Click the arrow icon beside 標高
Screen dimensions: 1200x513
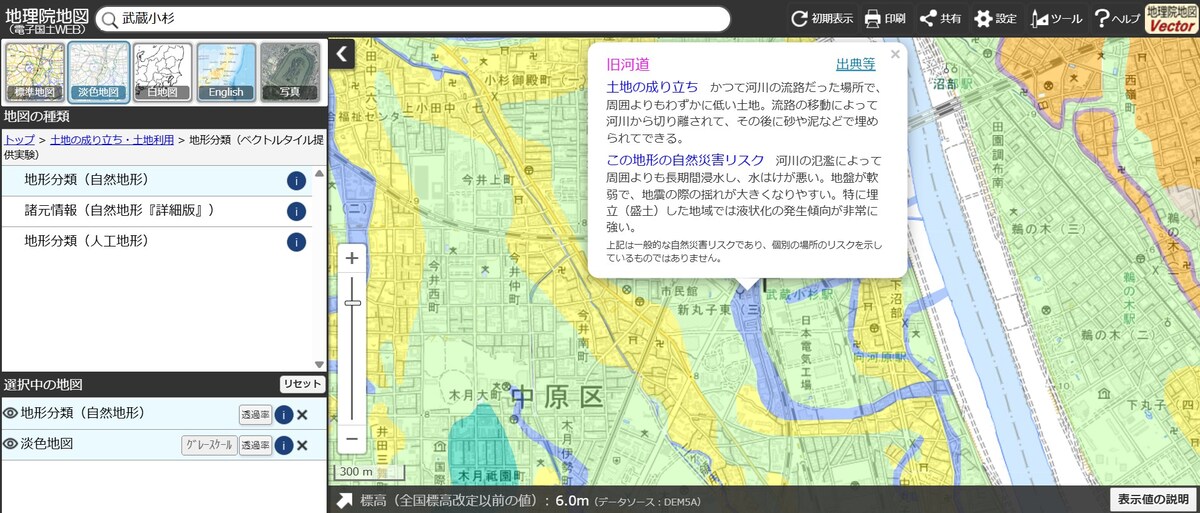point(344,499)
